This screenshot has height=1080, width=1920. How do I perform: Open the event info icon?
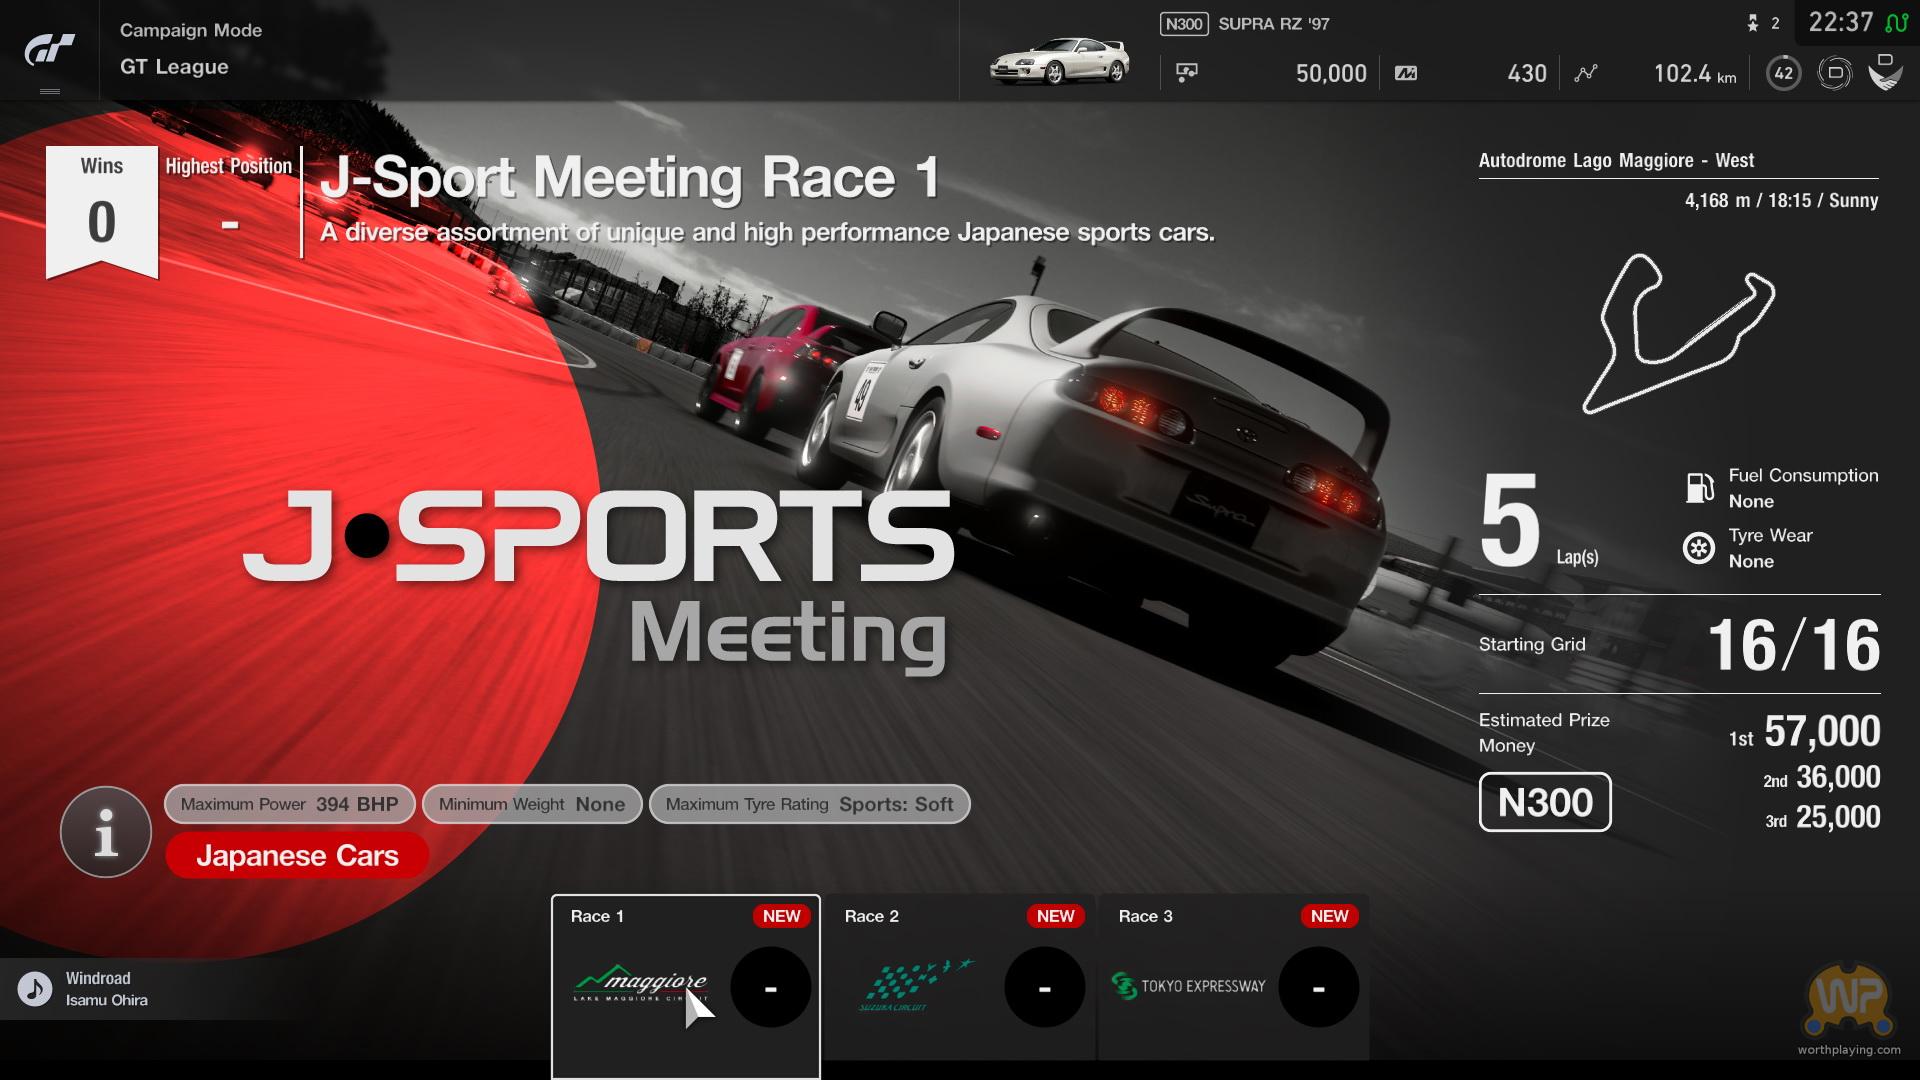click(105, 832)
